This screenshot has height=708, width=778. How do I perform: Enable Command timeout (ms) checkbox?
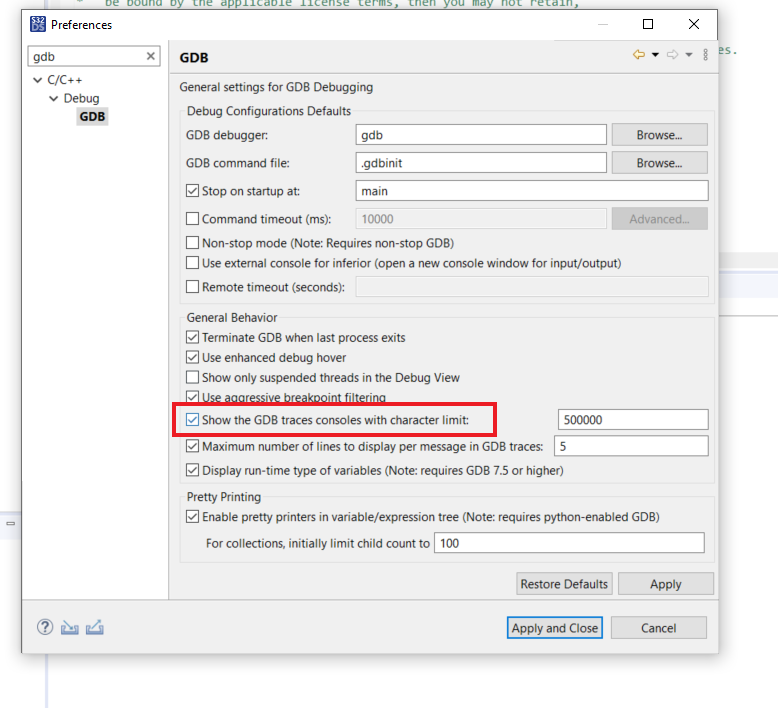193,219
